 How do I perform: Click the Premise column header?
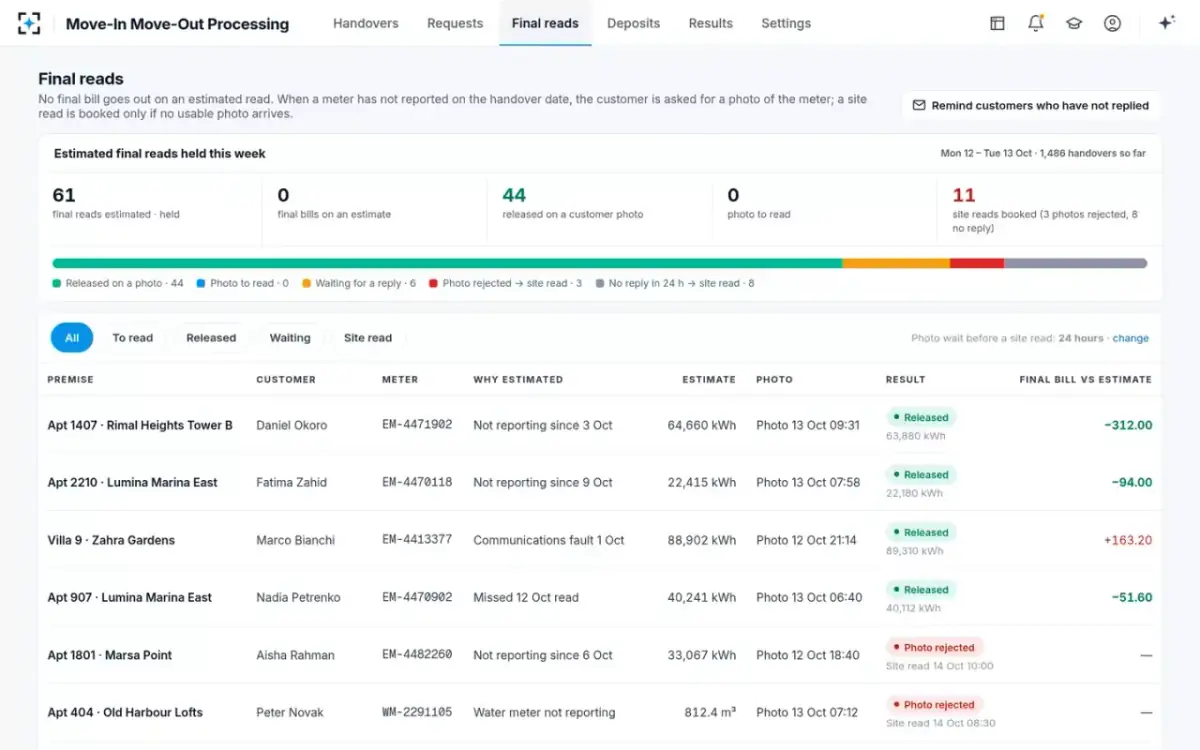click(70, 380)
